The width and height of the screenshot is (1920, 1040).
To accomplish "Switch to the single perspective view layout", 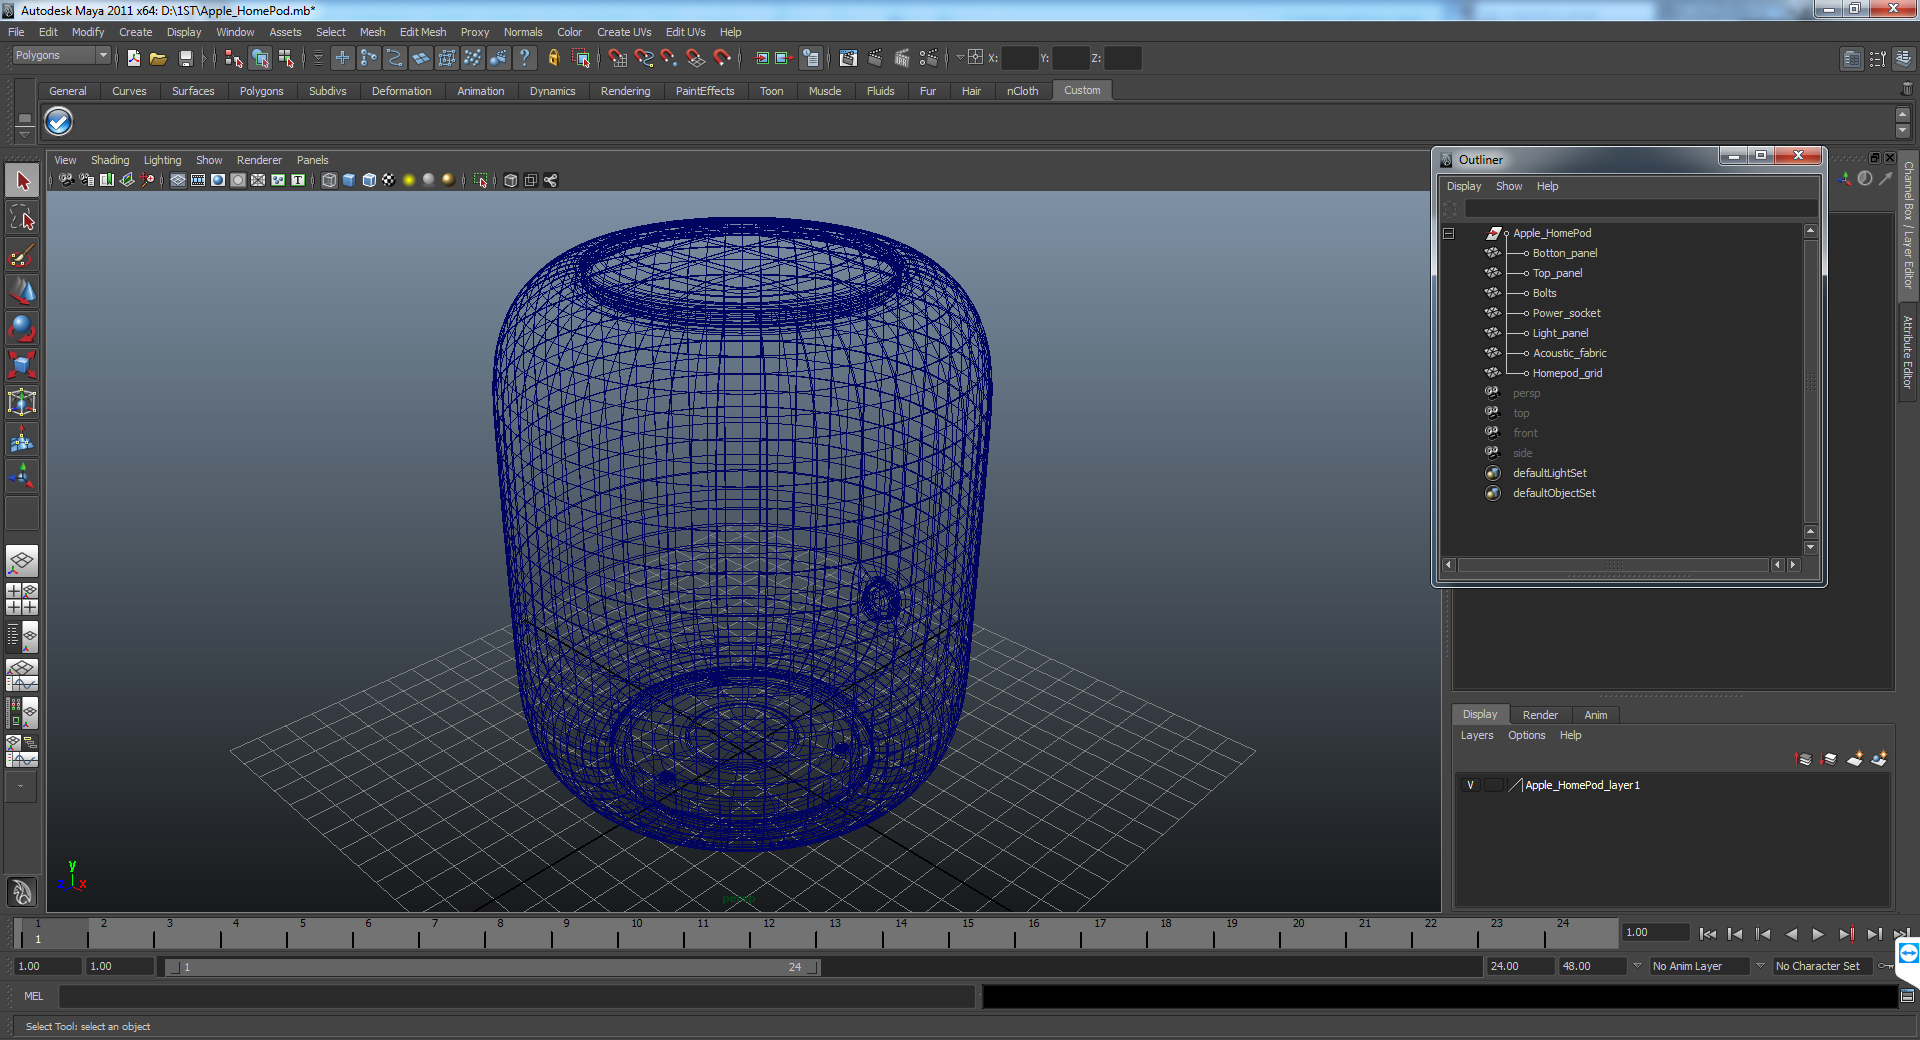I will [x=22, y=561].
